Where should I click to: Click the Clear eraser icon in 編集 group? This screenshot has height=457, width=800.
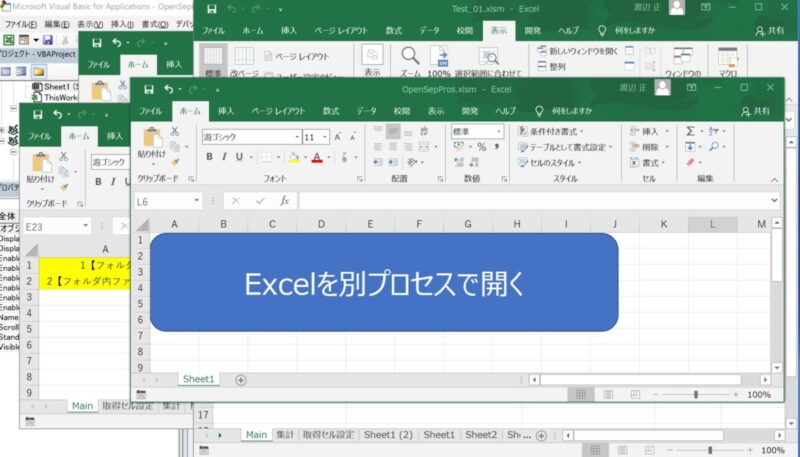690,162
